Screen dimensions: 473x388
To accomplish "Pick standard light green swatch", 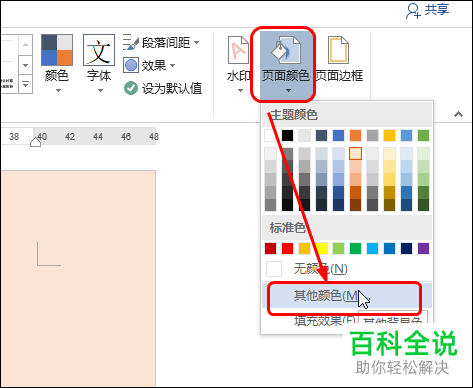I will tap(338, 248).
